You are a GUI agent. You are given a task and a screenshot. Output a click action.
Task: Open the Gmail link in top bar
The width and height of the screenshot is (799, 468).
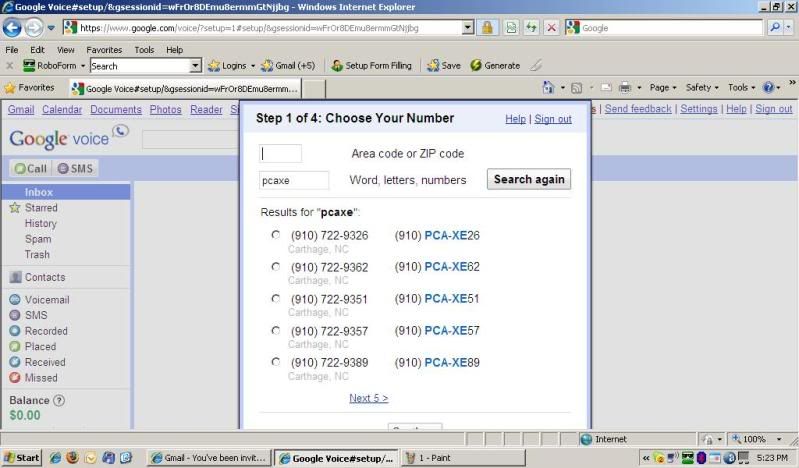(x=21, y=109)
